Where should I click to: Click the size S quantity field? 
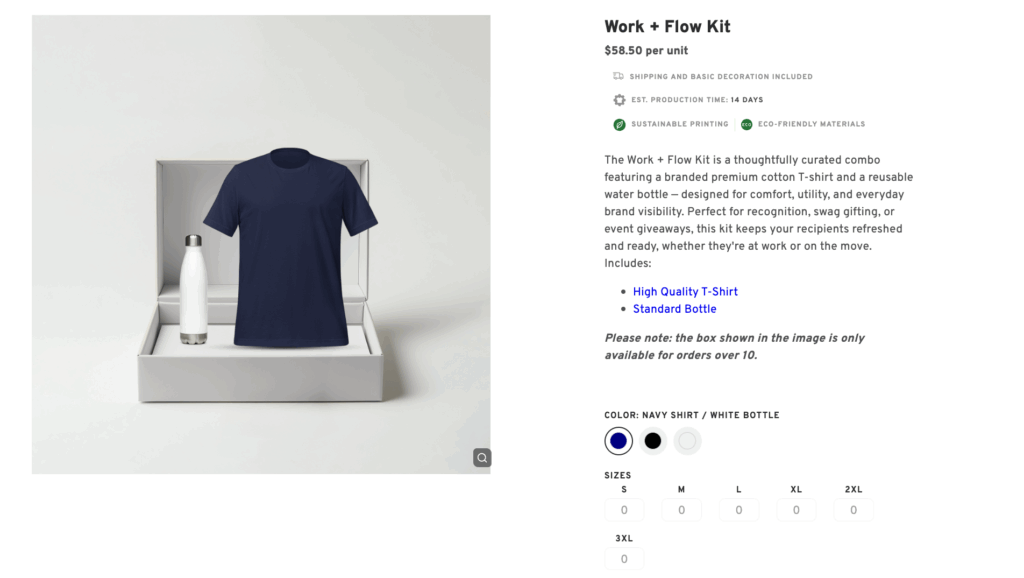624,510
